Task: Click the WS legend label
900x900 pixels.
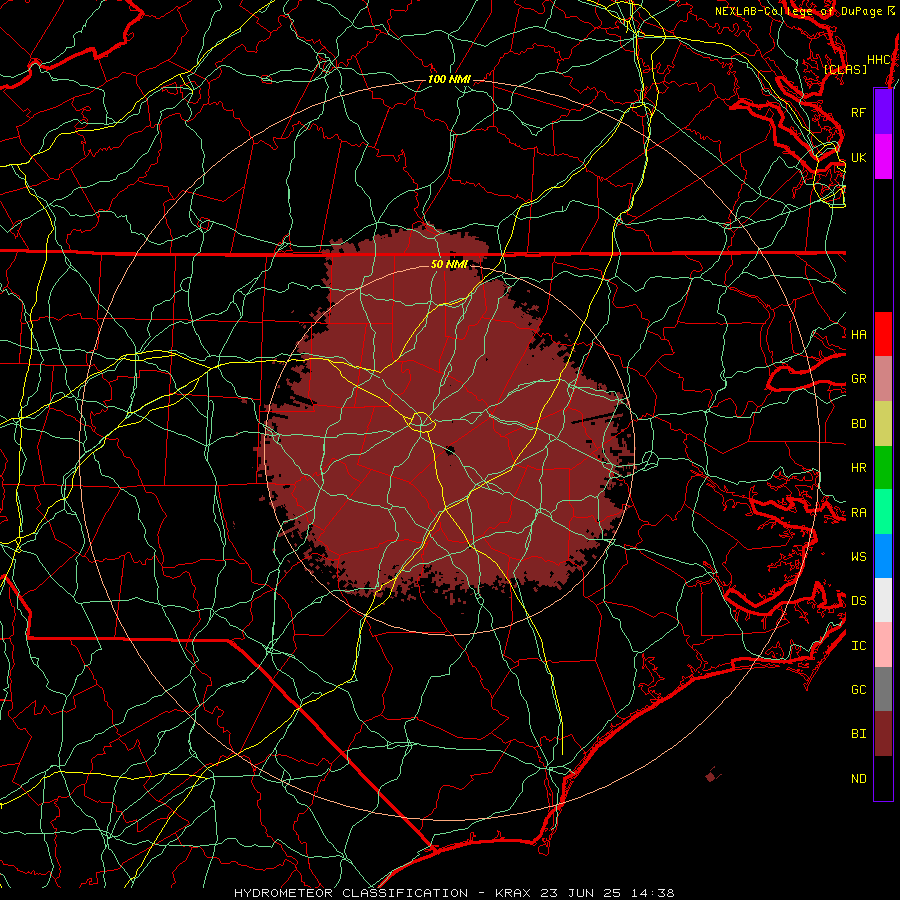Action: 859,556
